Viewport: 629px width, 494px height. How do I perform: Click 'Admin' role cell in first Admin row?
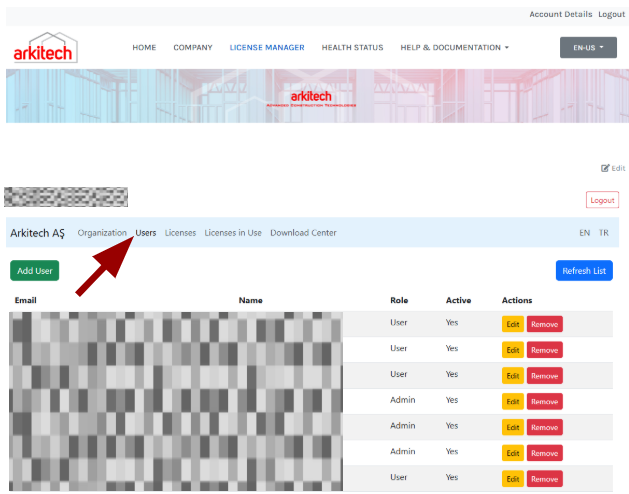[x=402, y=400]
